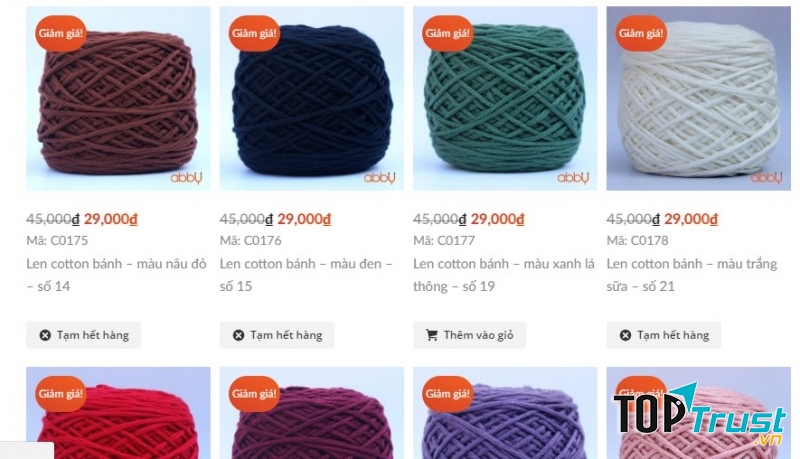Click the Giảm giá badge on black yarn
Viewport: 800px width, 459px height.
click(254, 34)
